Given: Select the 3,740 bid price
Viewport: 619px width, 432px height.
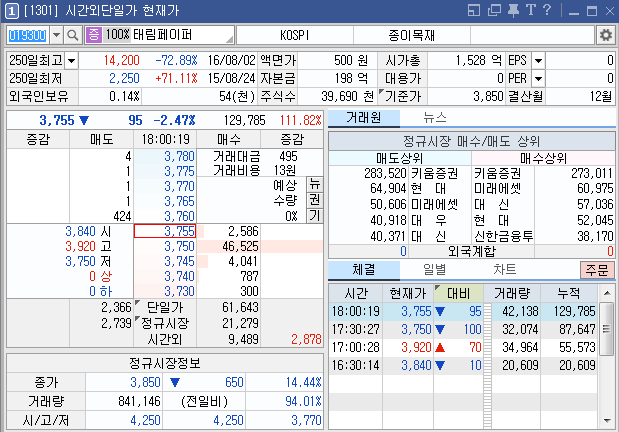Looking at the screenshot, I should click(x=165, y=276).
